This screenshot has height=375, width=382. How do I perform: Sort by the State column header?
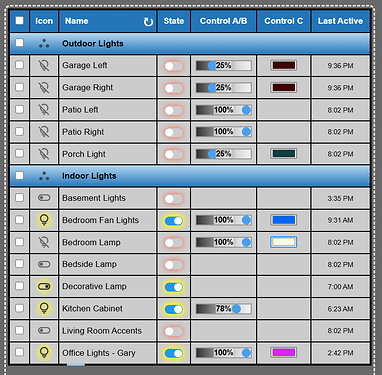174,21
